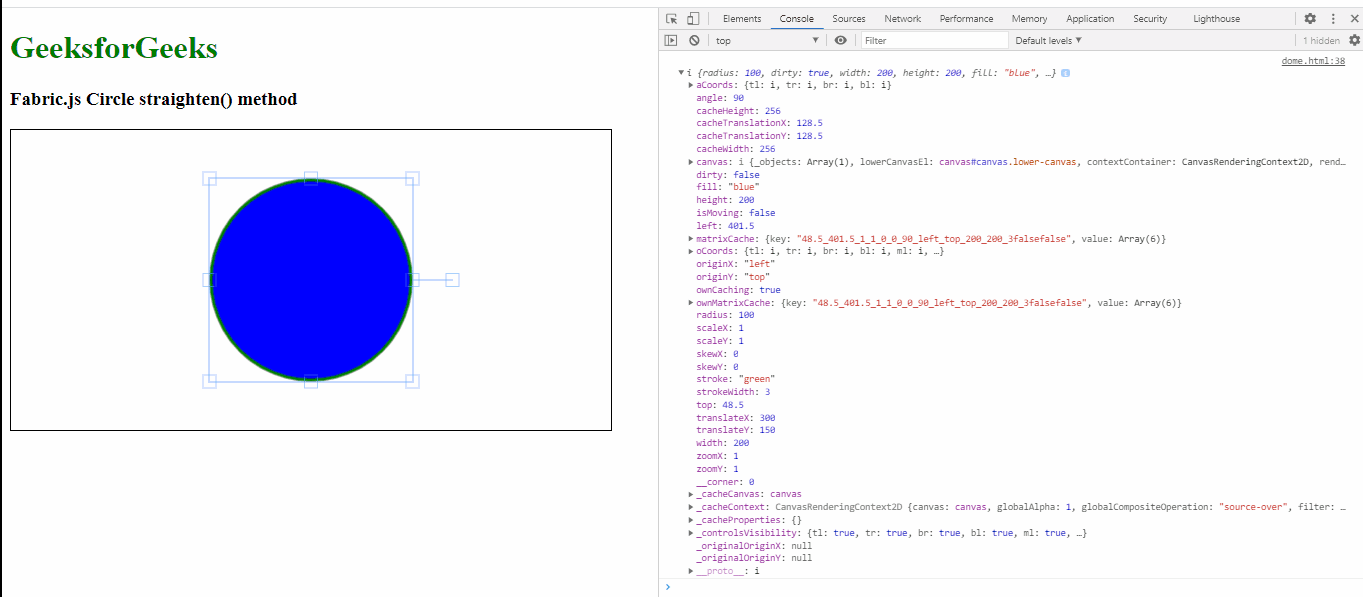The height and width of the screenshot is (597, 1363).
Task: Select the blue circle on the canvas
Action: click(311, 280)
